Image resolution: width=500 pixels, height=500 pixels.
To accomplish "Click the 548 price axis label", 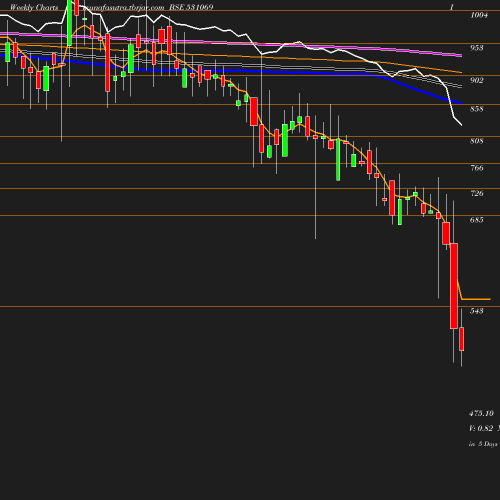I will (477, 311).
